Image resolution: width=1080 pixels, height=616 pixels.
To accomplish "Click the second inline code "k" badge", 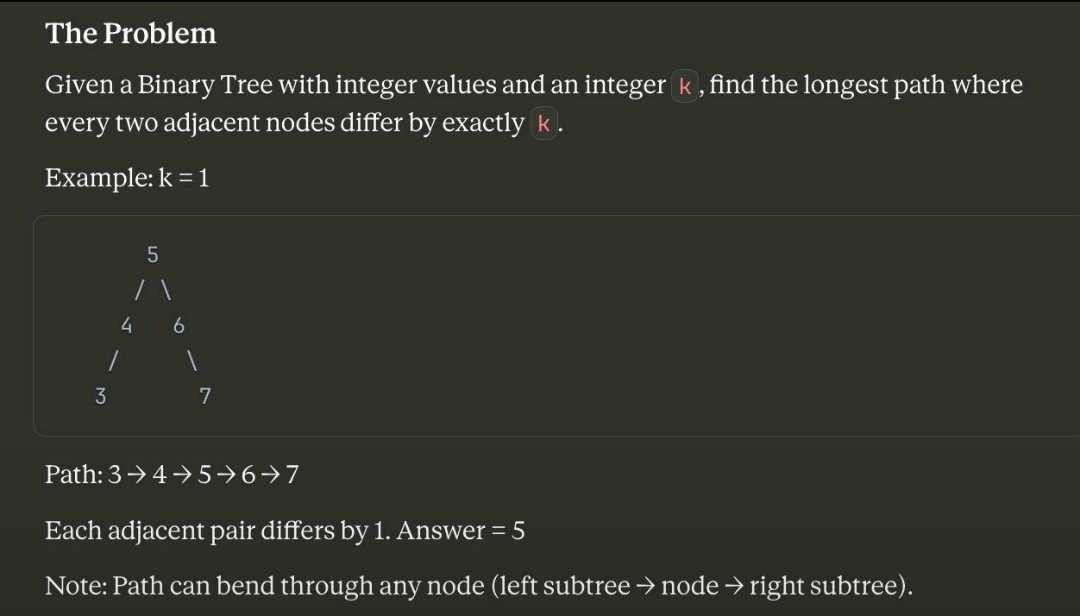I will 544,124.
